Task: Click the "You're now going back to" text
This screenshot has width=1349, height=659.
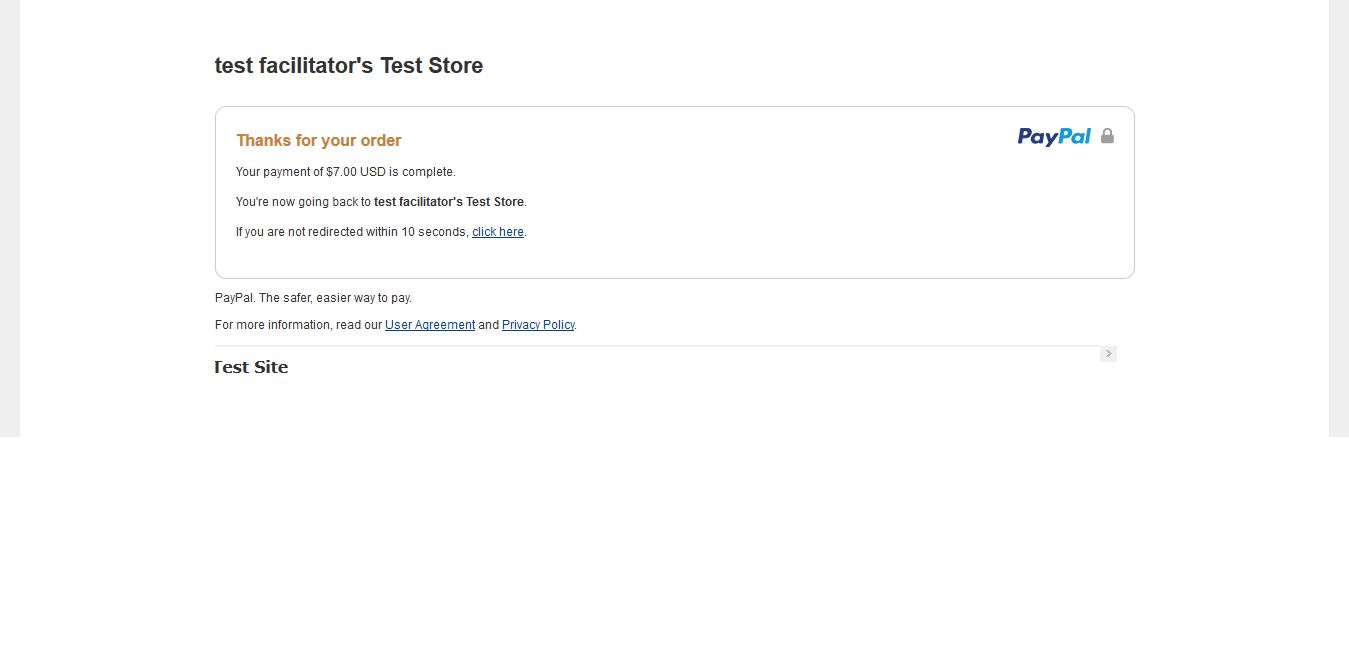Action: [303, 202]
